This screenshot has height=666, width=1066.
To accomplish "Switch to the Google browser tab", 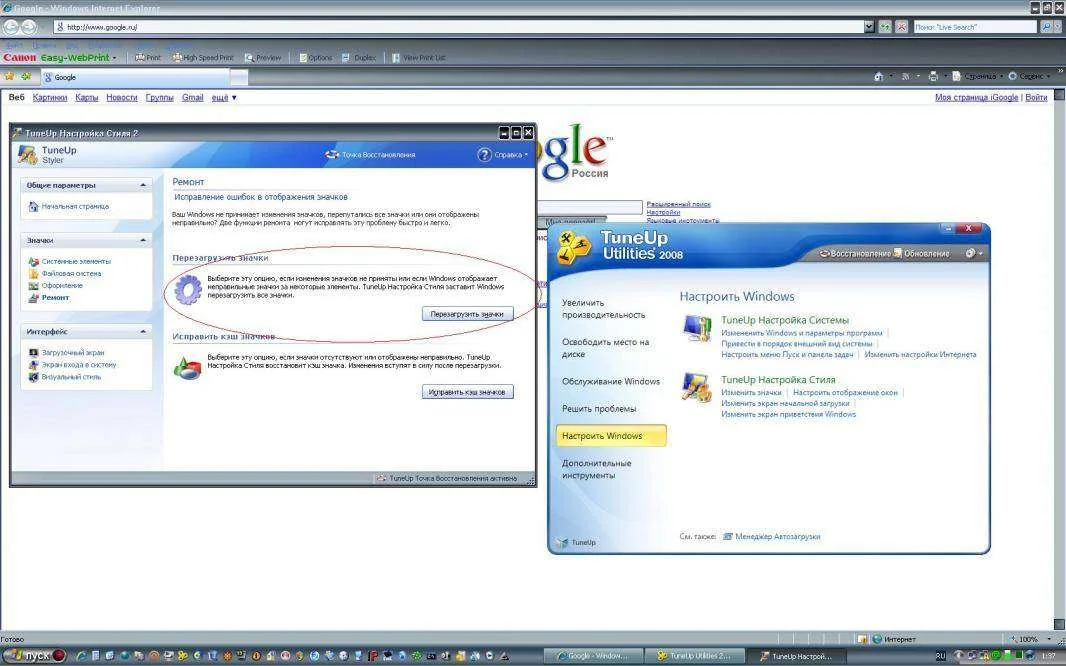I will click(136, 77).
